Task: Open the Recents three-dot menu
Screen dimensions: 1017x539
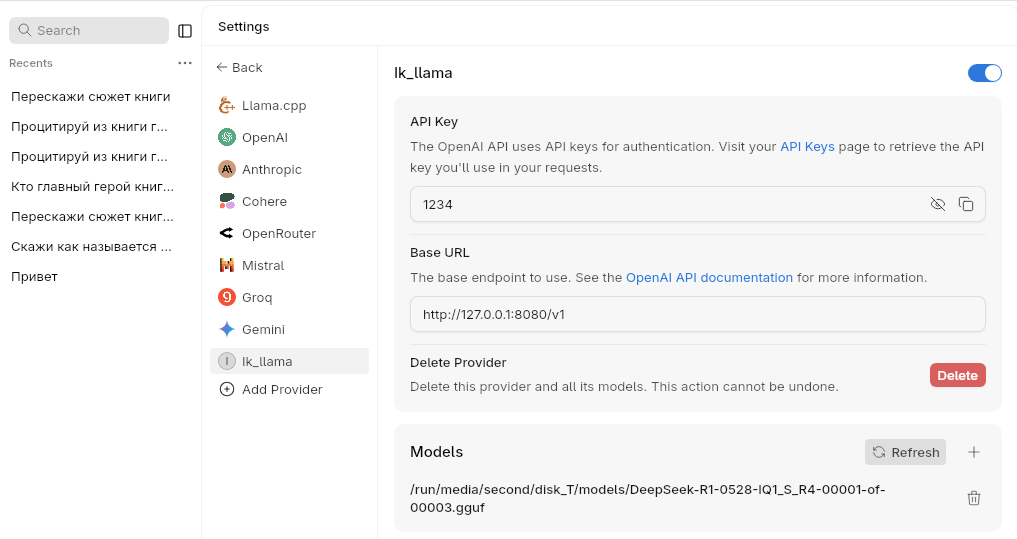Action: click(x=185, y=63)
